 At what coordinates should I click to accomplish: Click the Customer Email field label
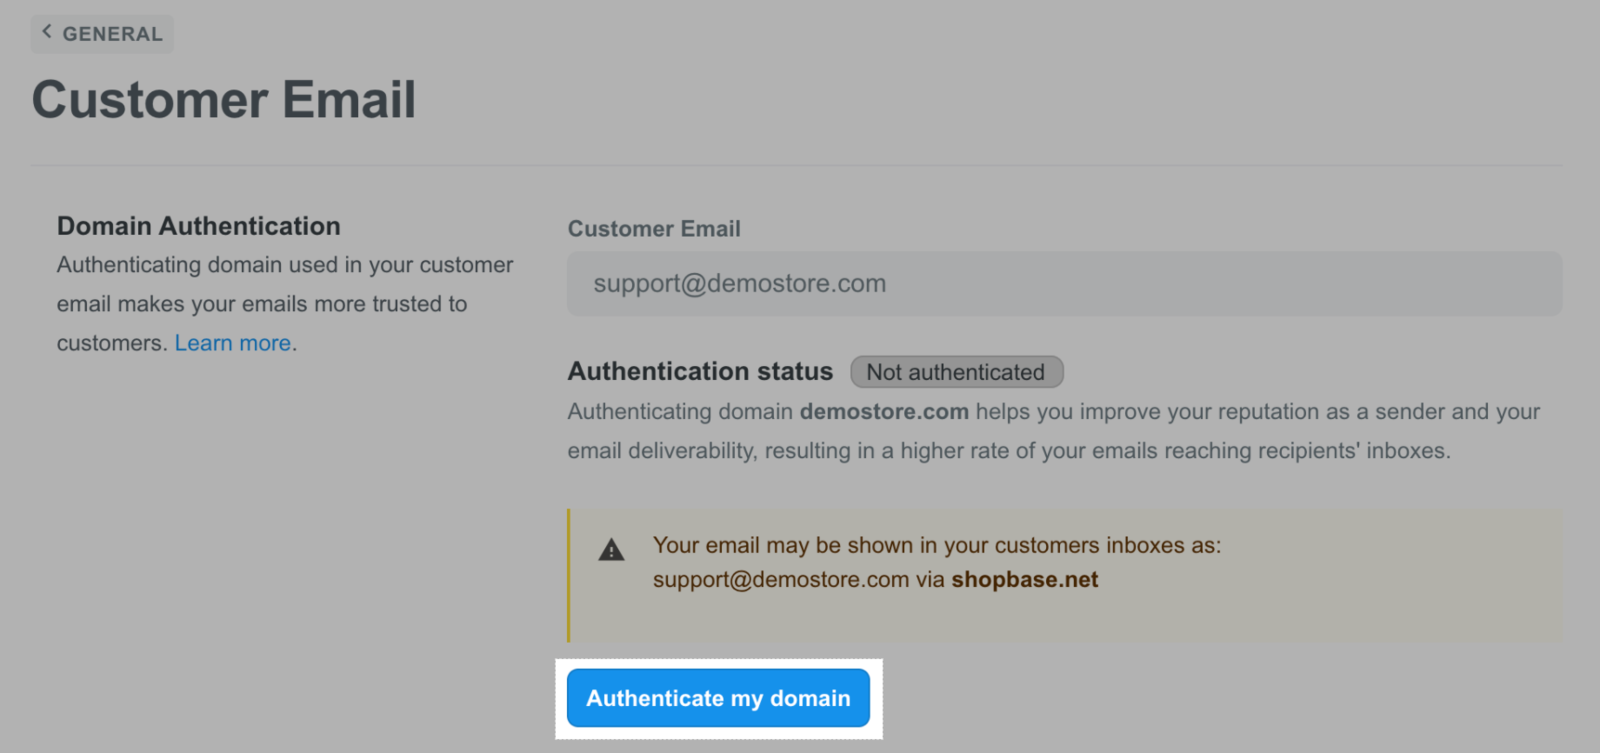pyautogui.click(x=654, y=229)
